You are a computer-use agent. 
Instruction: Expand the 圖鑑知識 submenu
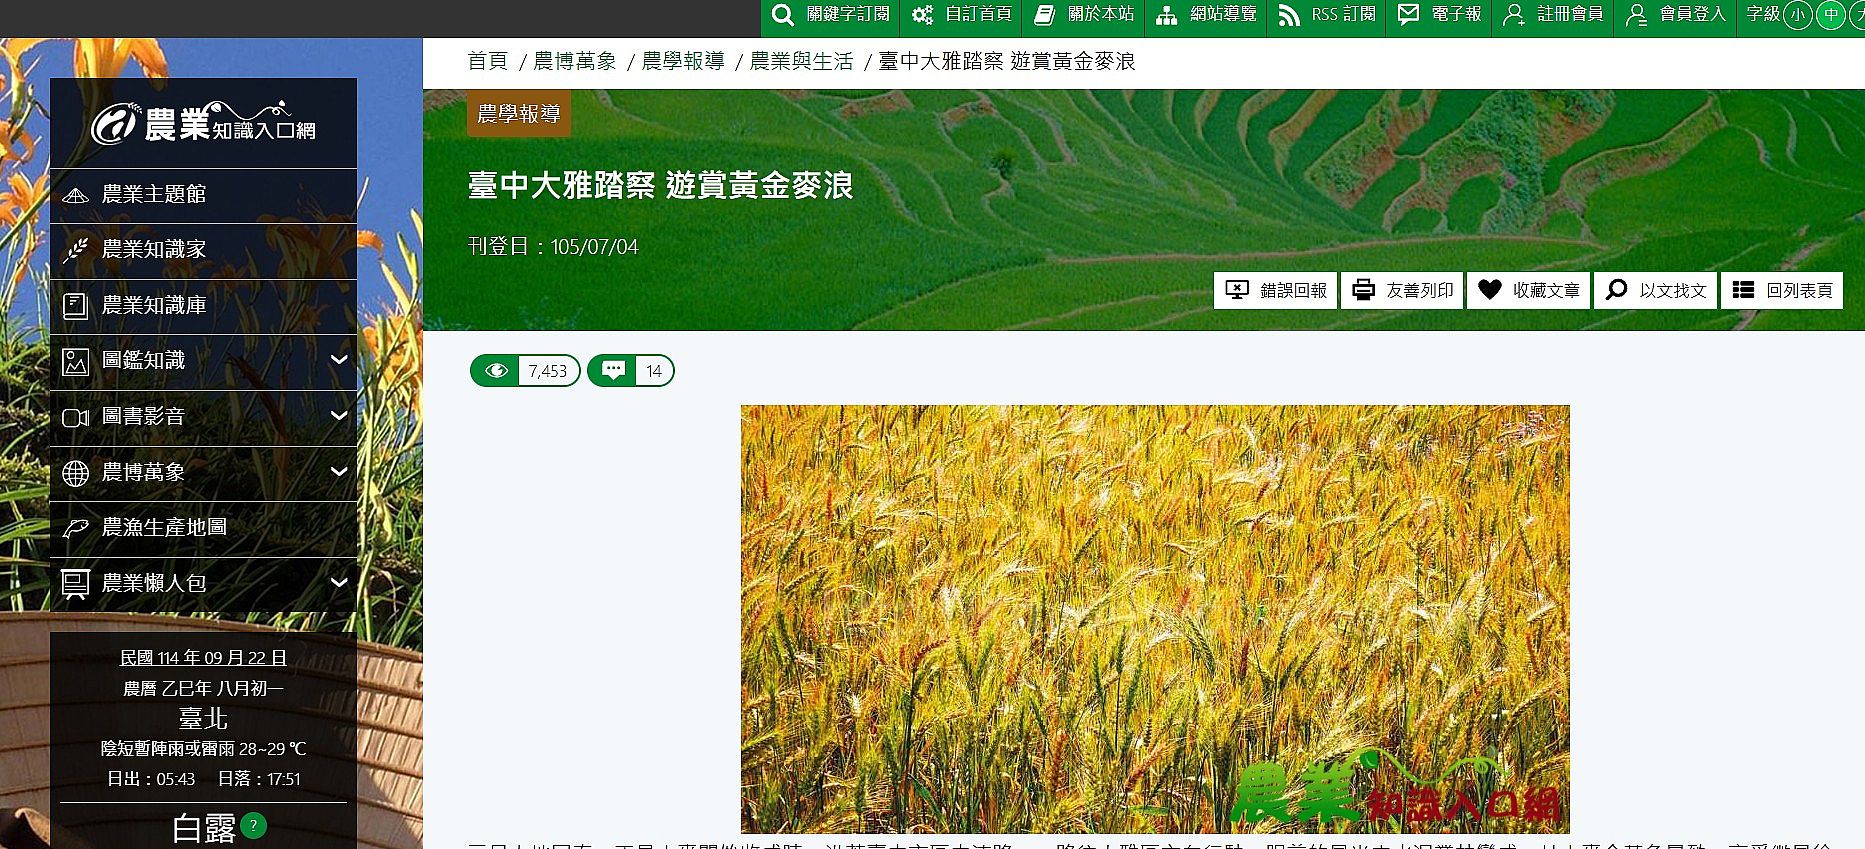(x=339, y=360)
